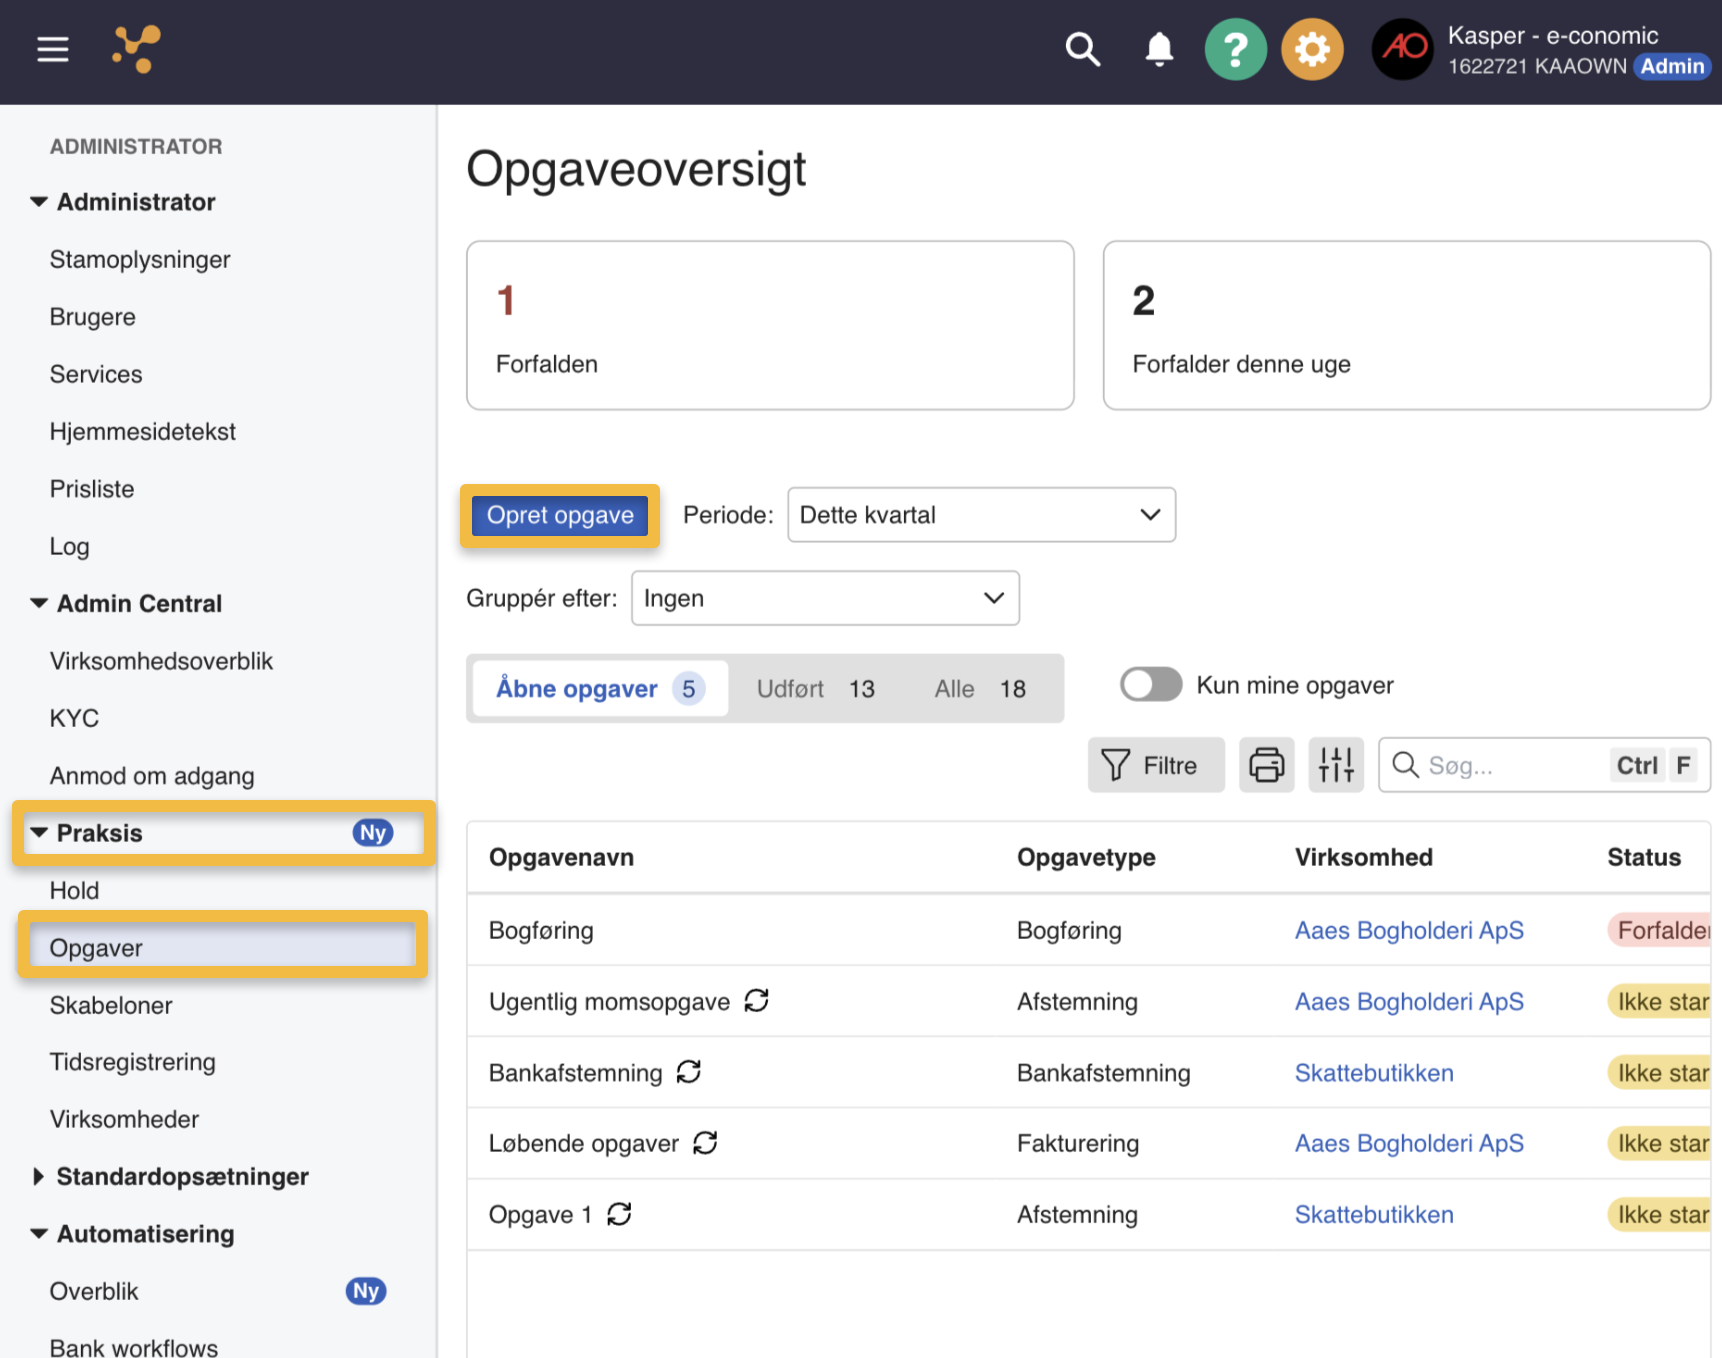
Task: Click the Opret opgave button
Action: 560,515
